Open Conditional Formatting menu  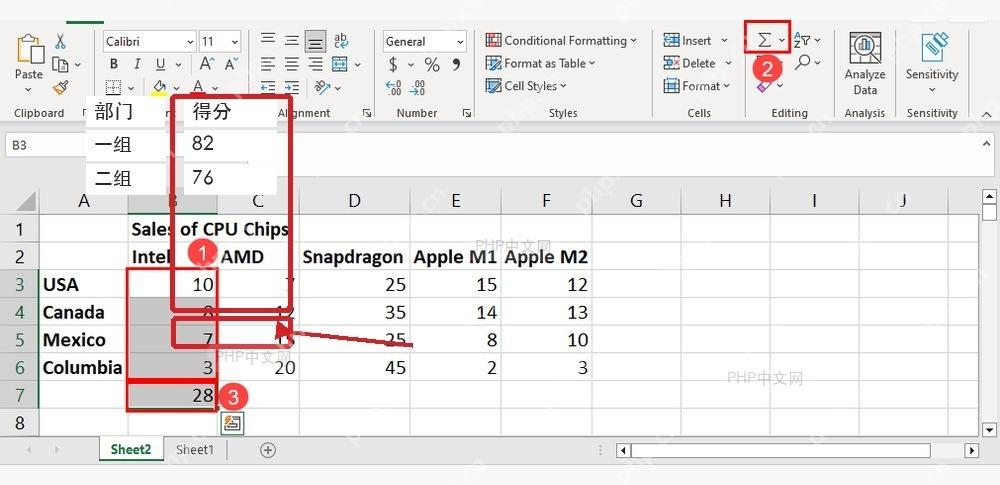[561, 41]
